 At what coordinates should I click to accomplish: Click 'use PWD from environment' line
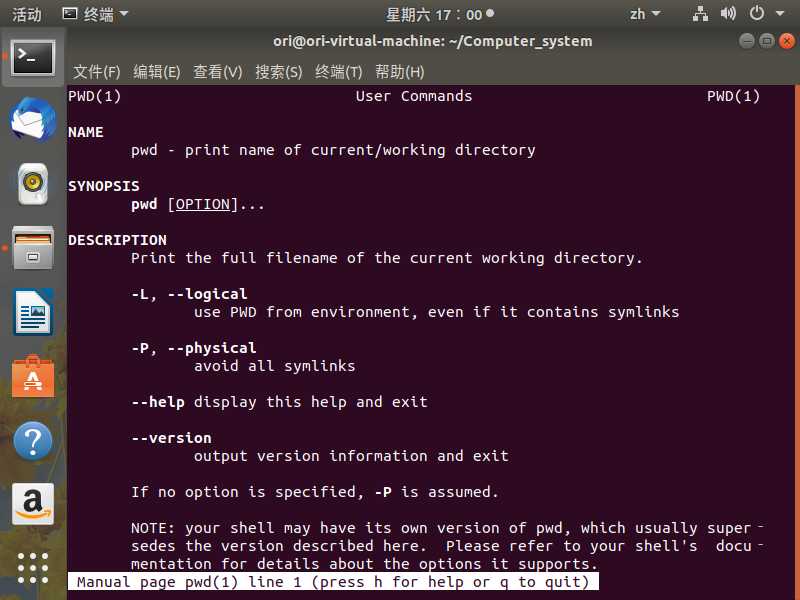coord(437,312)
